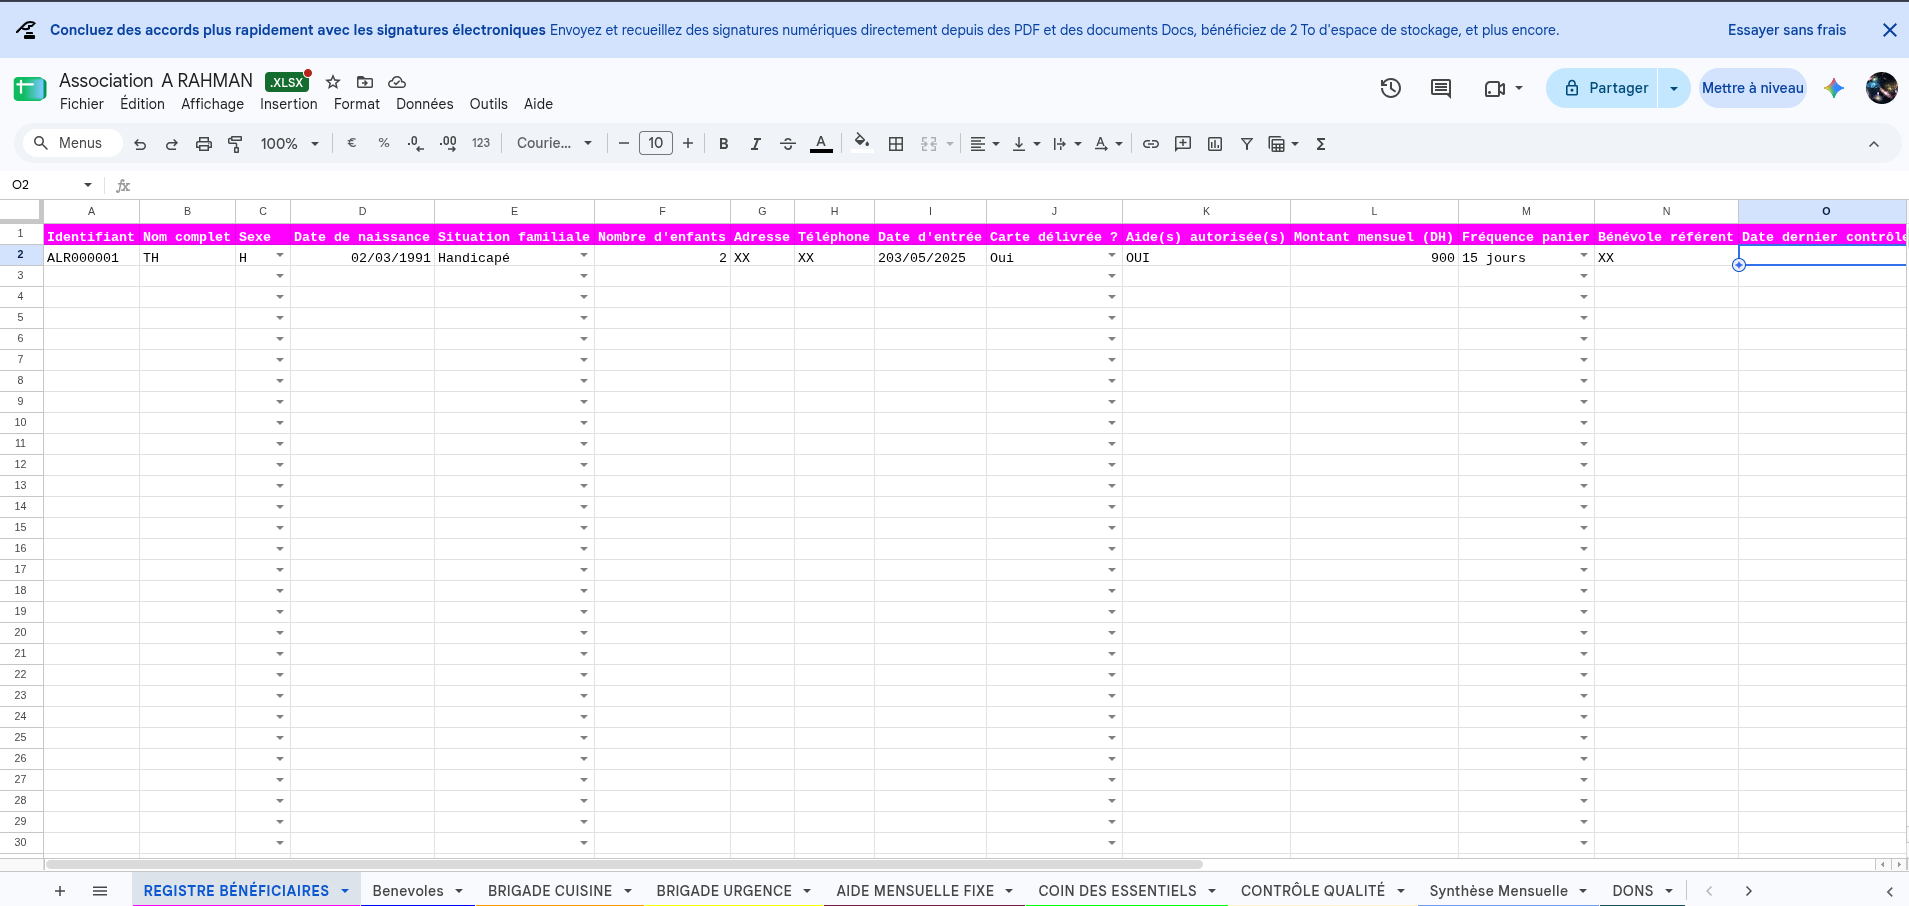Viewport: 1909px width, 906px height.
Task: Toggle strikethrough formatting
Action: point(788,144)
